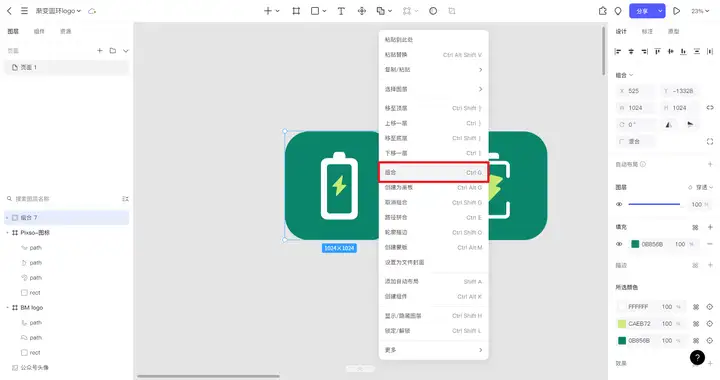Viewport: 720px width, 380px height.
Task: Remove the 0B856B fill with minus
Action: (x=710, y=244)
